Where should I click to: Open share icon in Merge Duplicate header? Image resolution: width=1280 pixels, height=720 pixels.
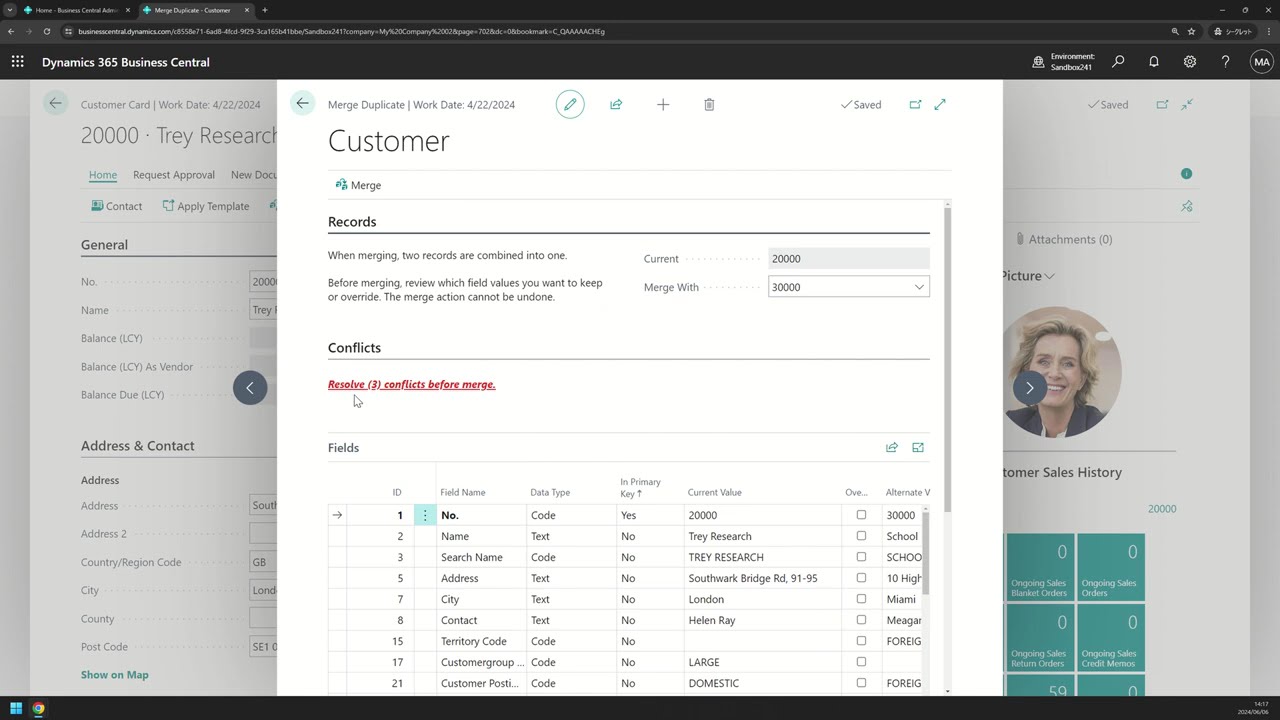(x=616, y=104)
